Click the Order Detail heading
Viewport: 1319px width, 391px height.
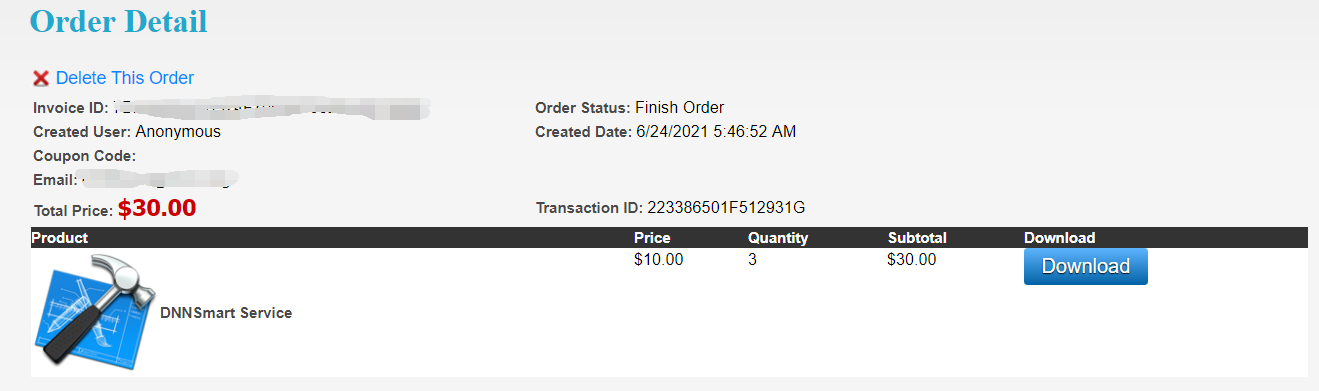119,20
